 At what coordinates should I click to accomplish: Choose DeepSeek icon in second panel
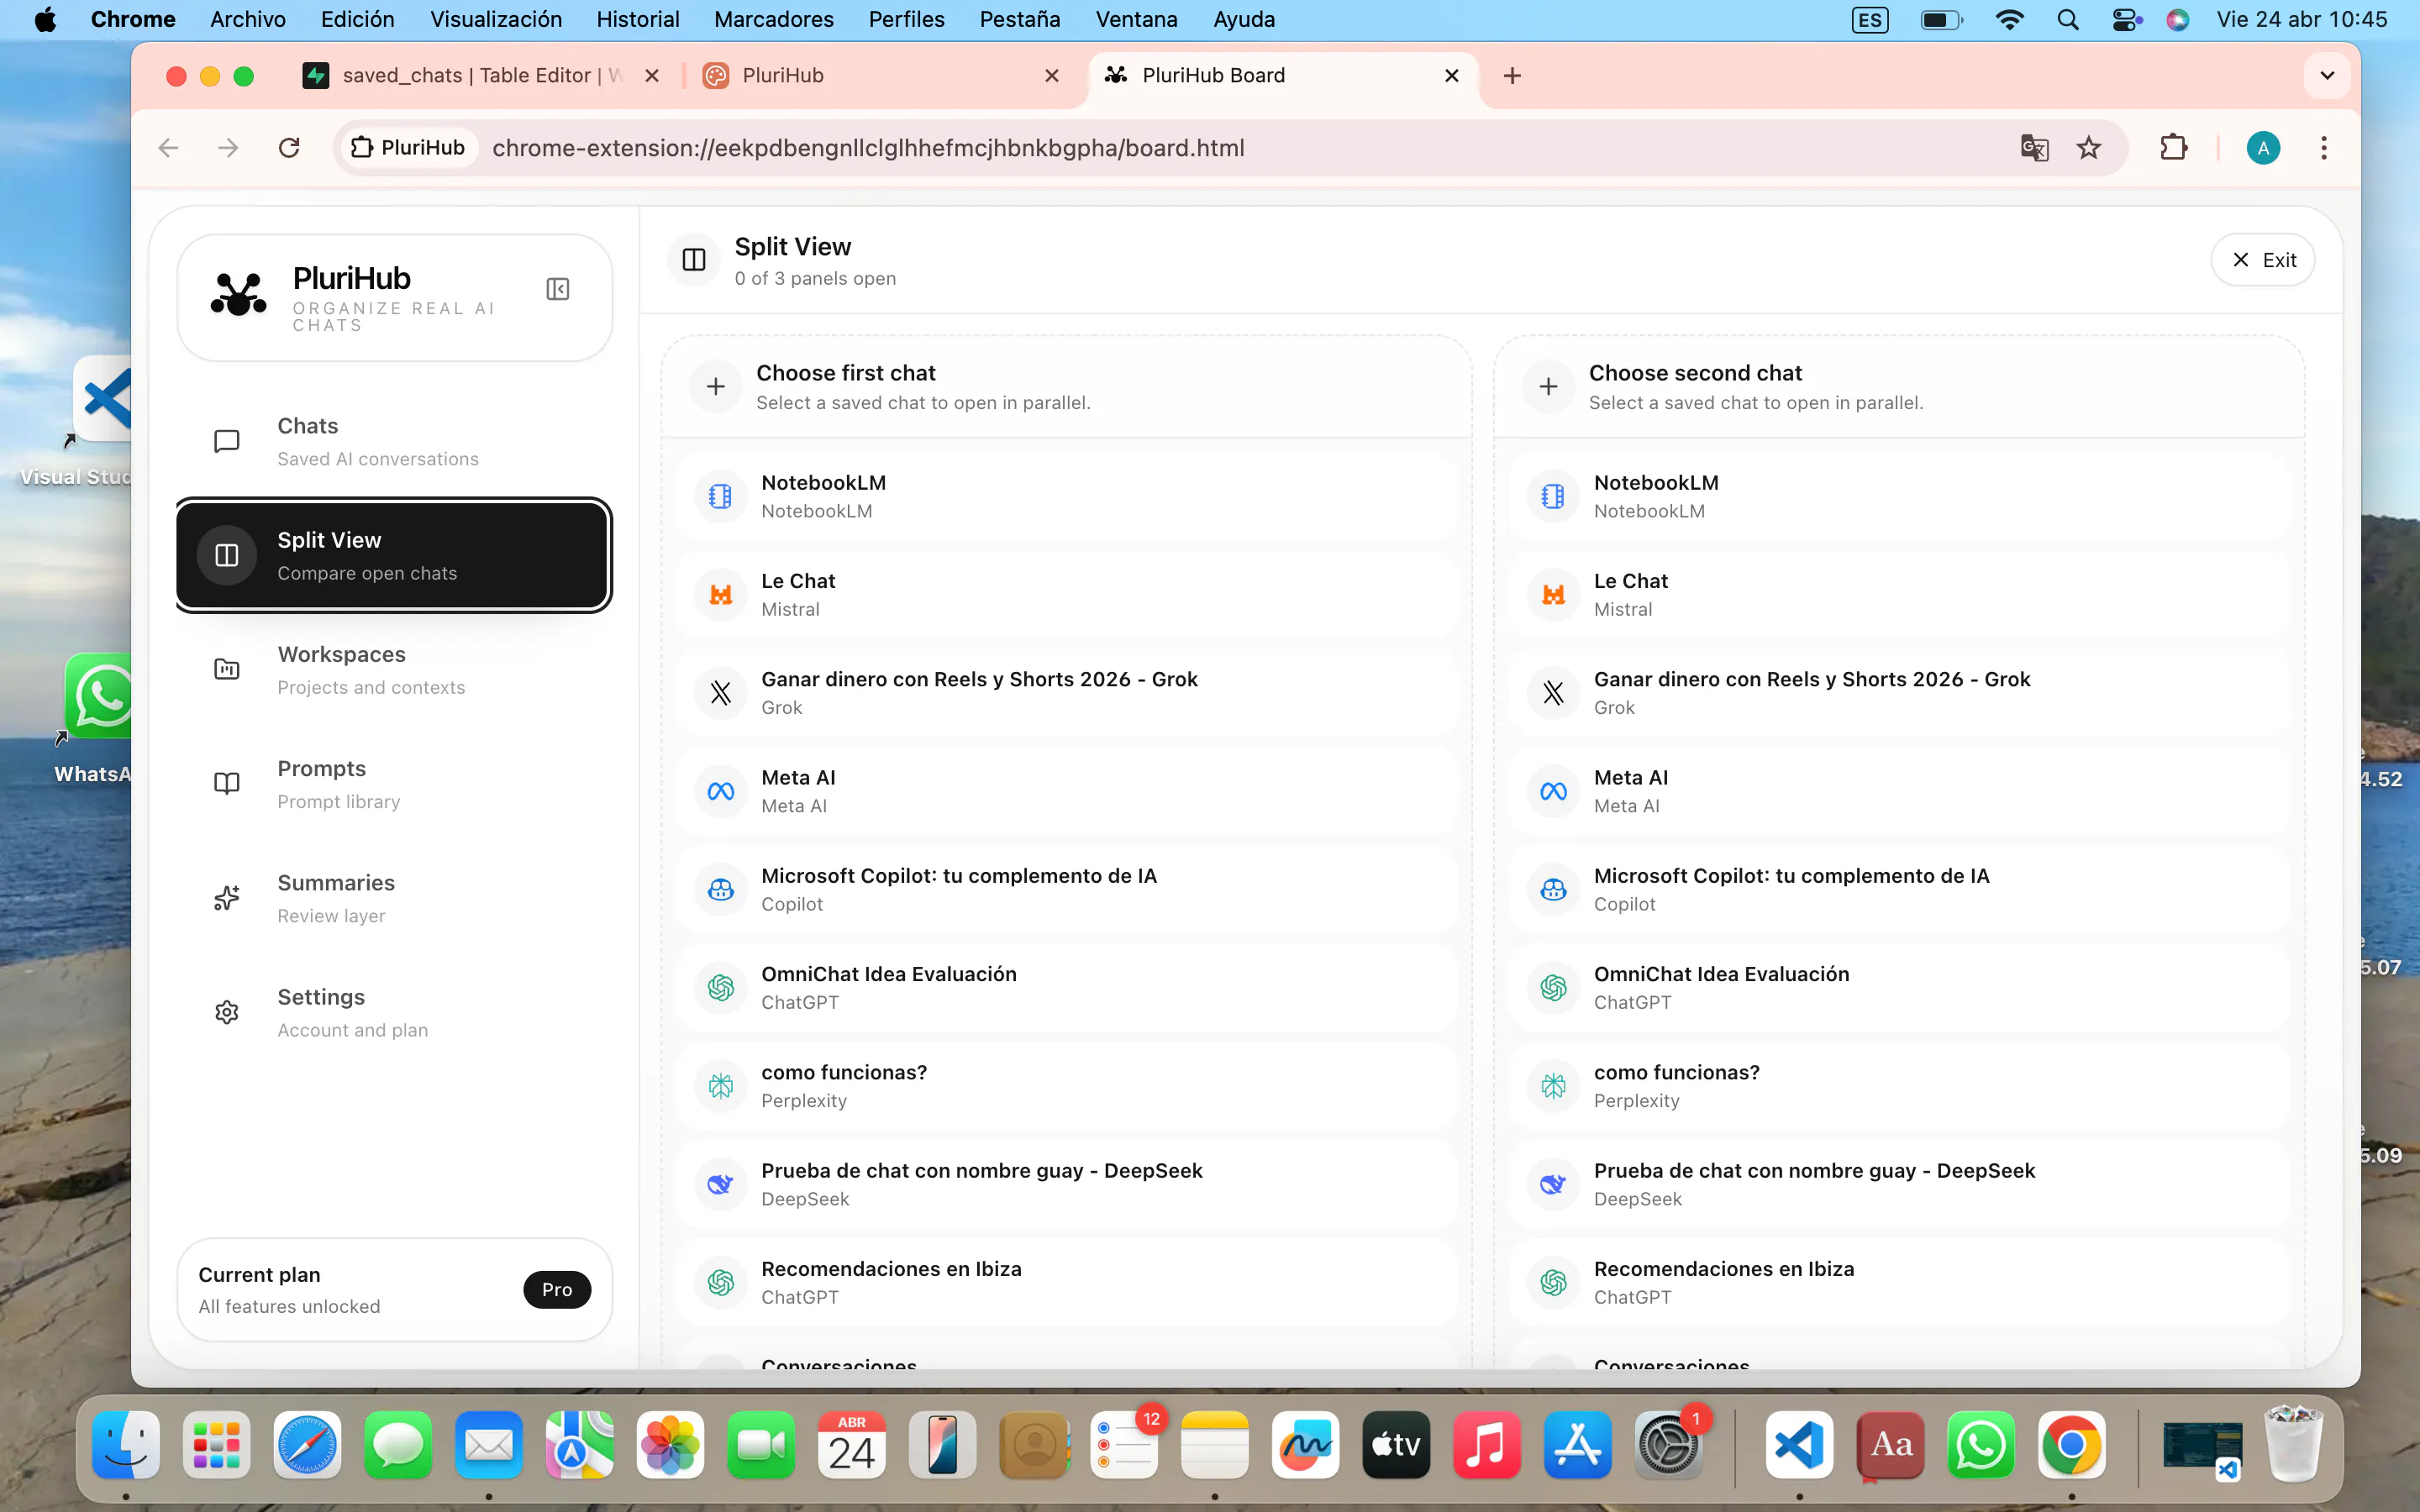click(x=1553, y=1184)
